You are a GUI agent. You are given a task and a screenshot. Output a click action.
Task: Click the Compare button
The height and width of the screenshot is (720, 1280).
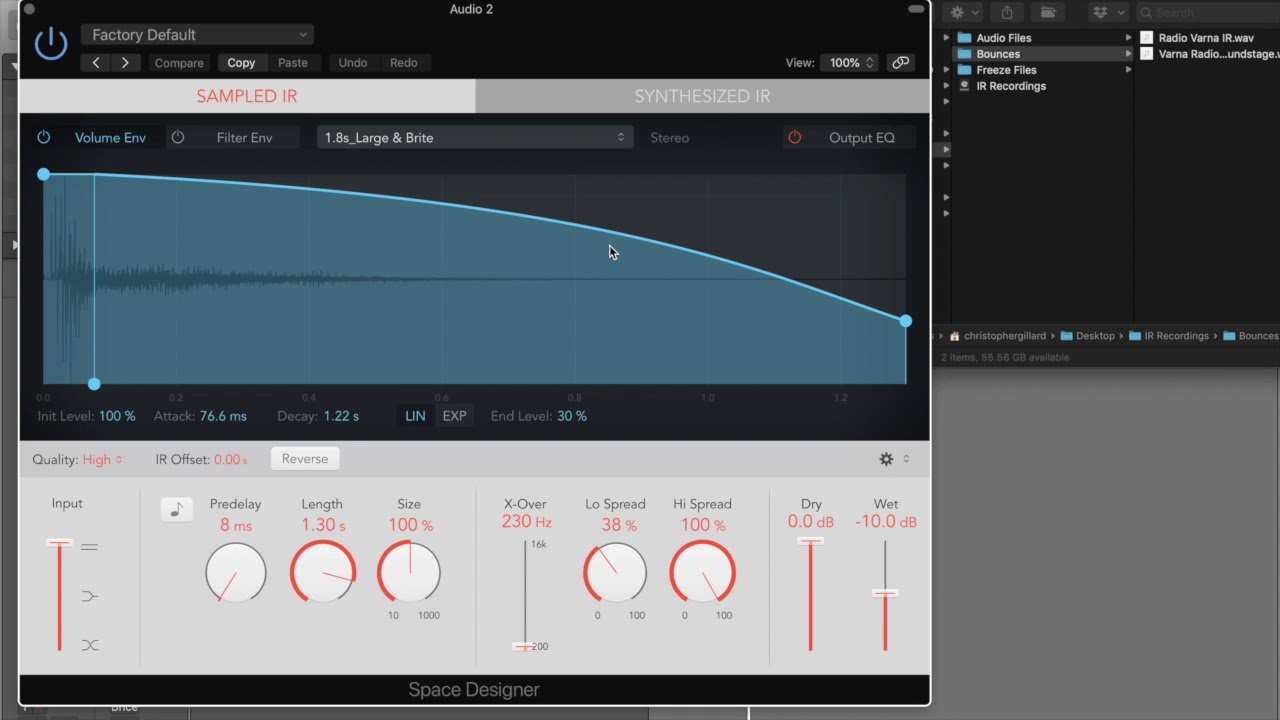coord(179,63)
